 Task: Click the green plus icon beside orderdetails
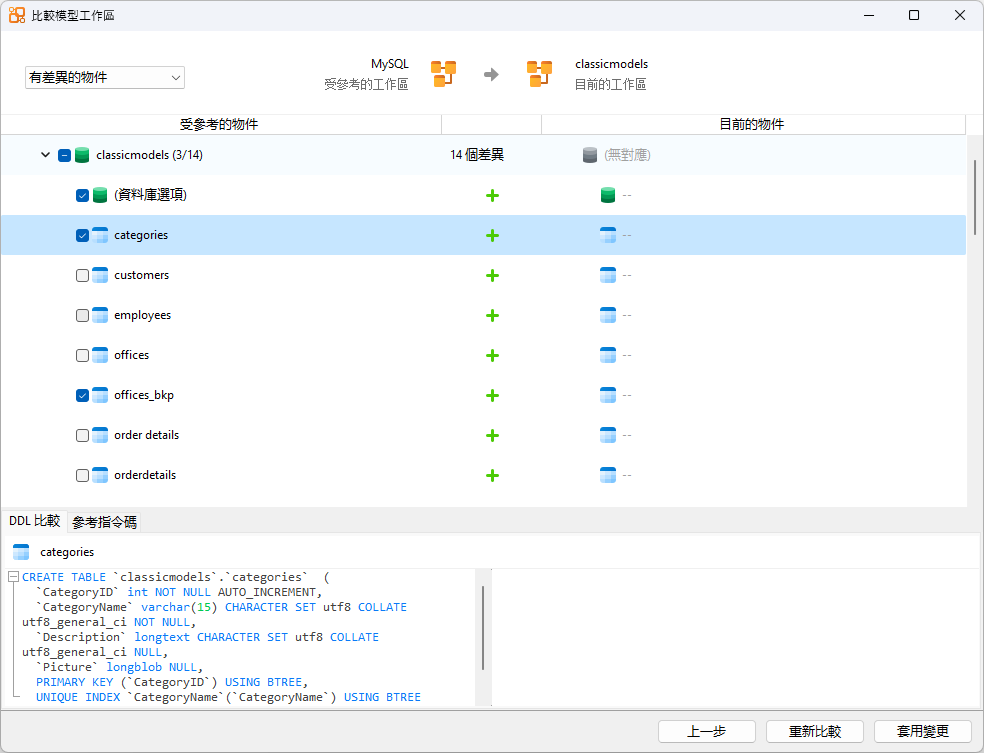tap(492, 475)
